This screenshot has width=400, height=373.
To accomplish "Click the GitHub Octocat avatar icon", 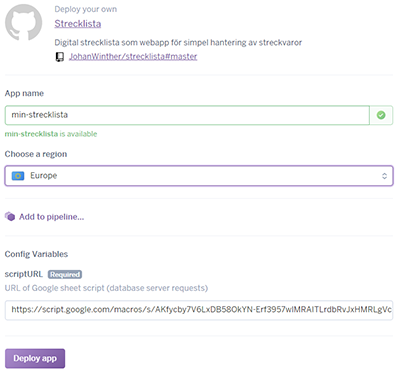I will tap(23, 22).
